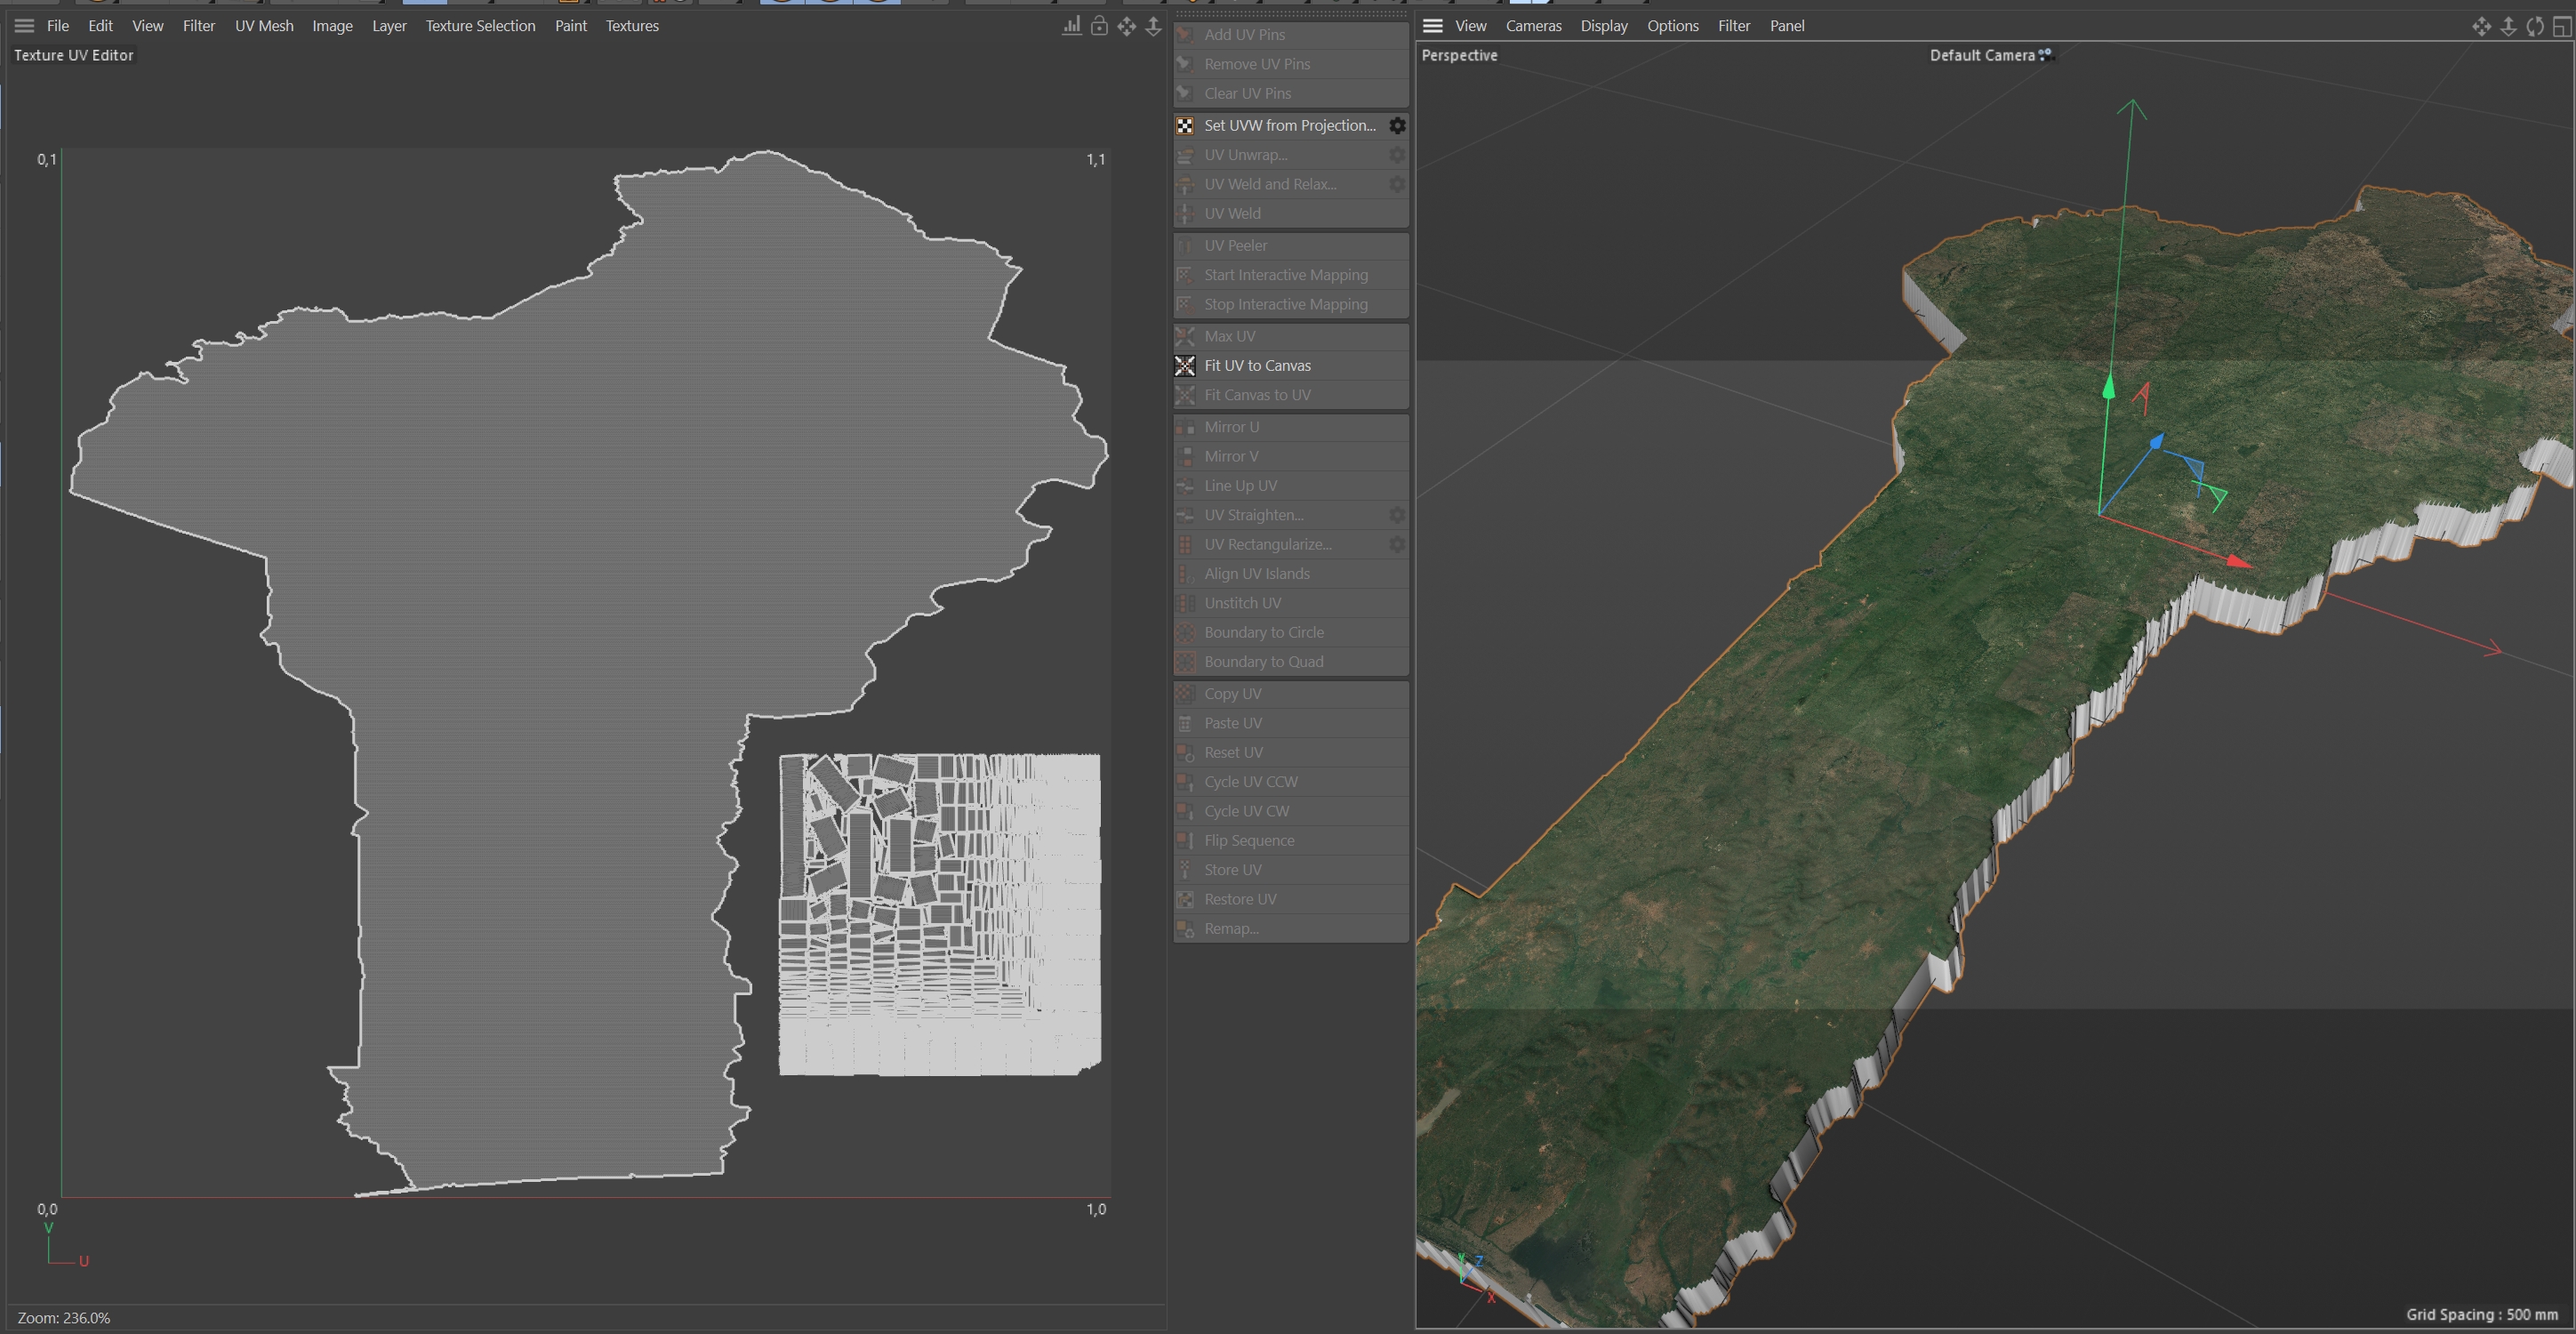This screenshot has width=2576, height=1334.
Task: Click the UV editor histogram icon
Action: 1071,27
